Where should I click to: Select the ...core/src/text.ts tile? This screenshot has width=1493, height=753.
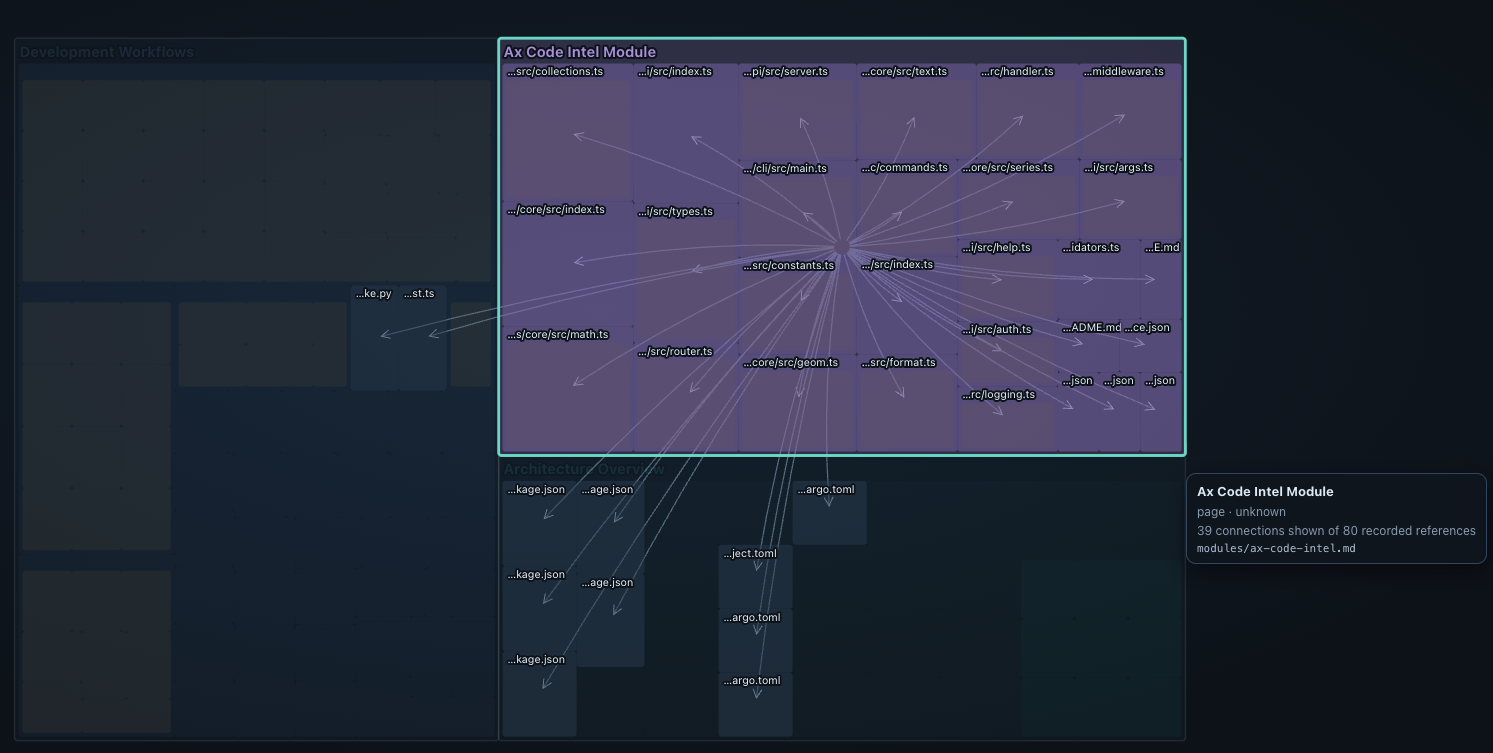click(916, 111)
